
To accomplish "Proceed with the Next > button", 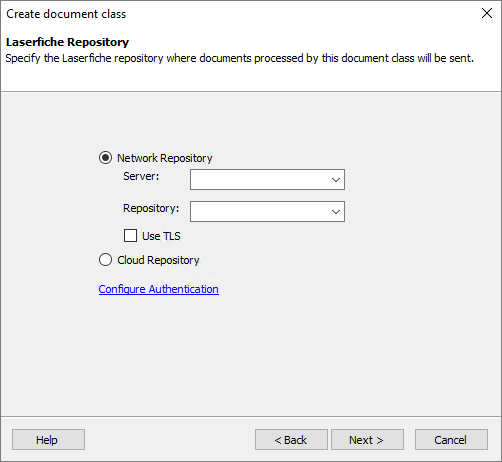I will pos(367,440).
